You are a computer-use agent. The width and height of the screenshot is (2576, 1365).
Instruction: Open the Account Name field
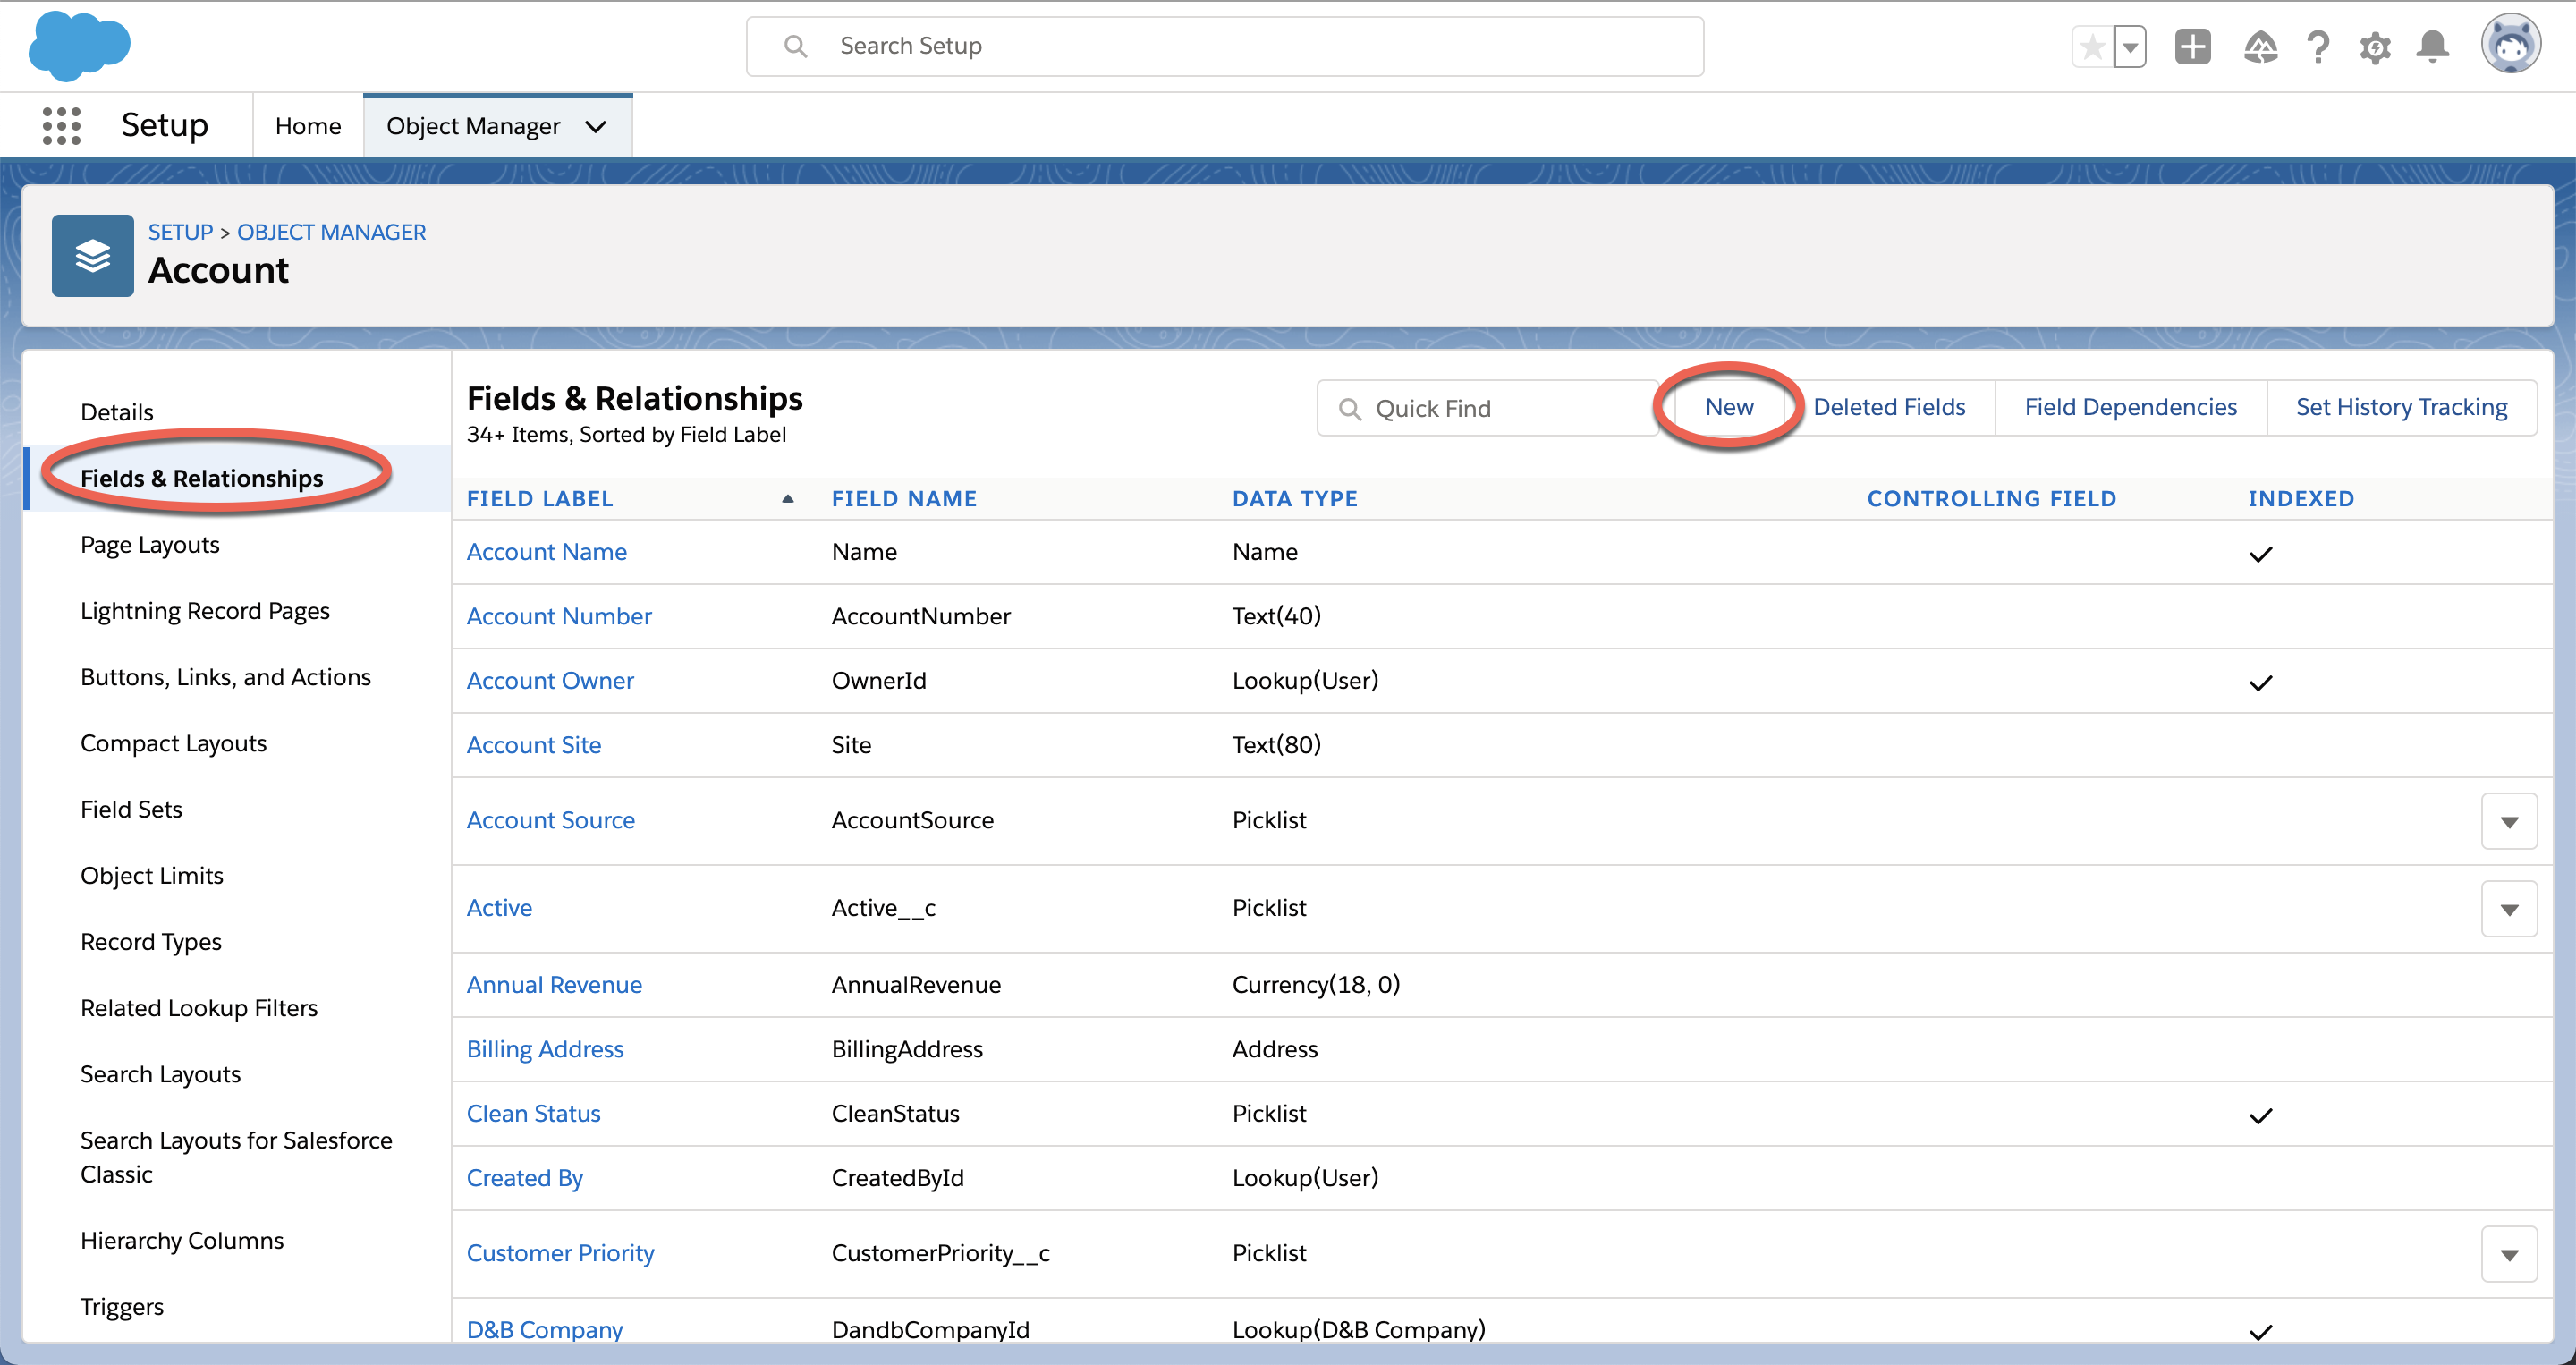tap(547, 552)
